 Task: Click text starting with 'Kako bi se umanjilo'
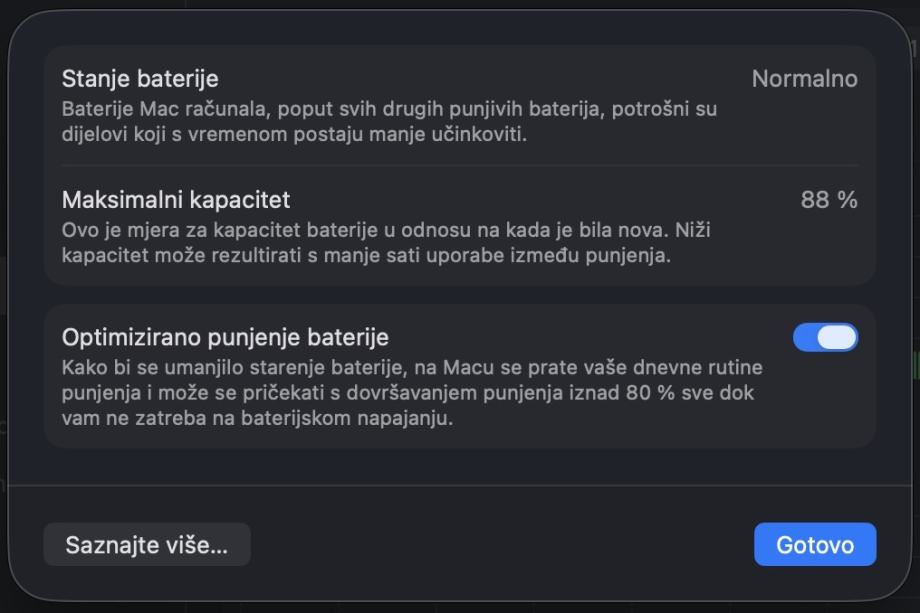pos(410,368)
